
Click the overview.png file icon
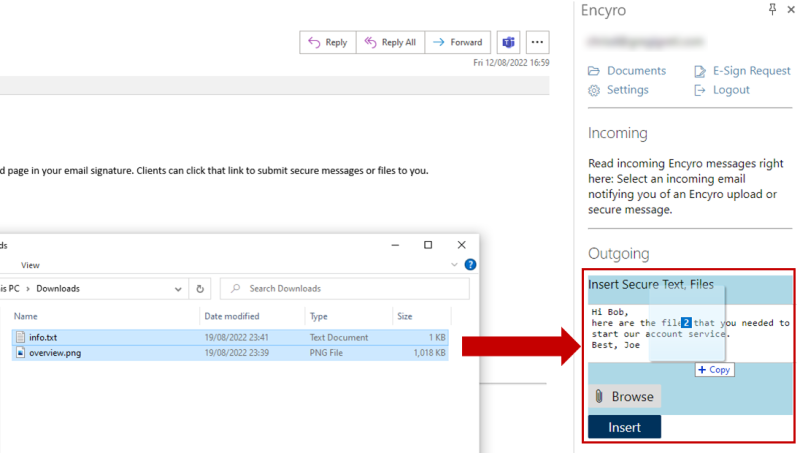click(20, 353)
